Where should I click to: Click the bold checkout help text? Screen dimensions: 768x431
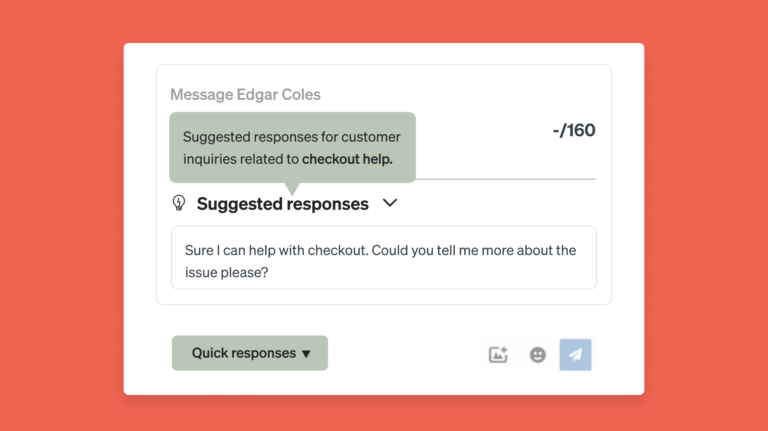(347, 159)
